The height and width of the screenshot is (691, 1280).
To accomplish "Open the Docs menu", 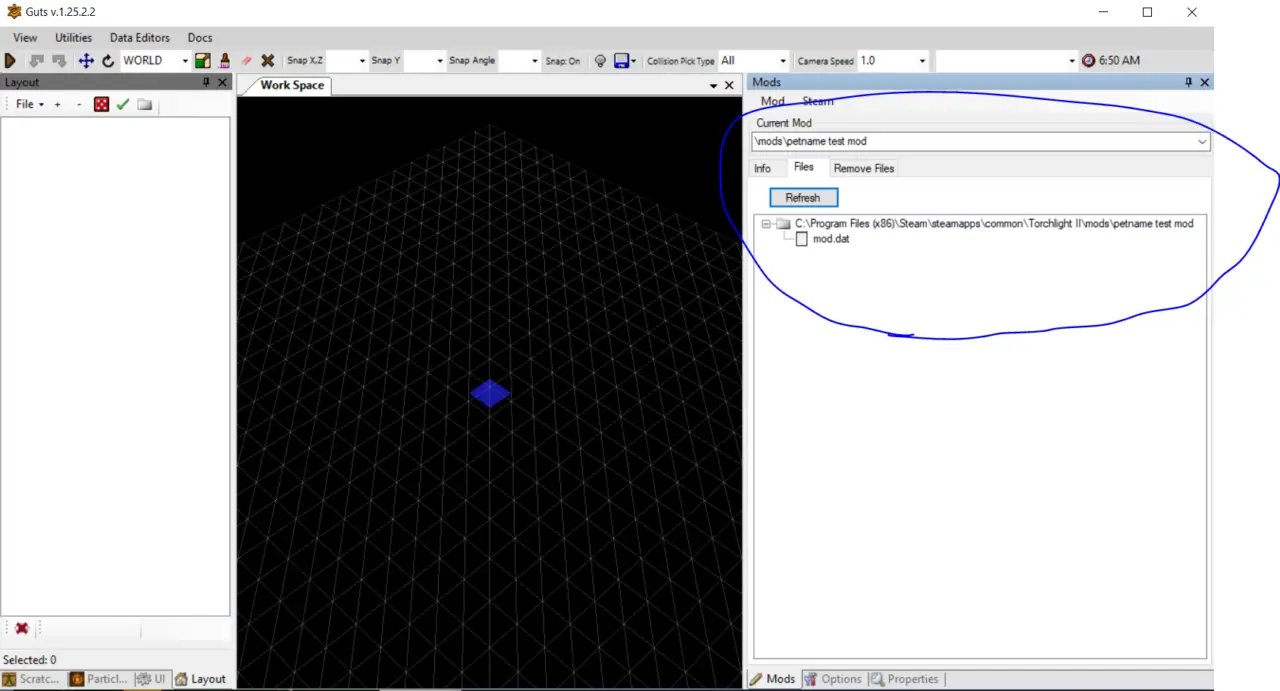I will 200,38.
